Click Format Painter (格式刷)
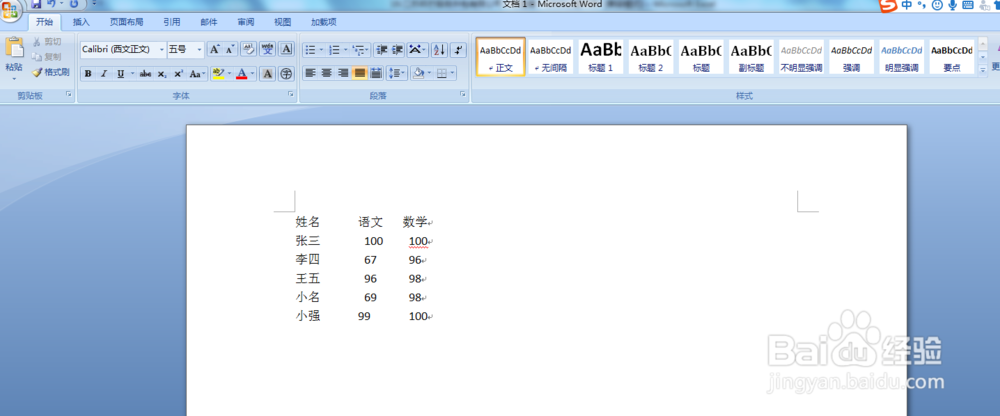 point(52,72)
